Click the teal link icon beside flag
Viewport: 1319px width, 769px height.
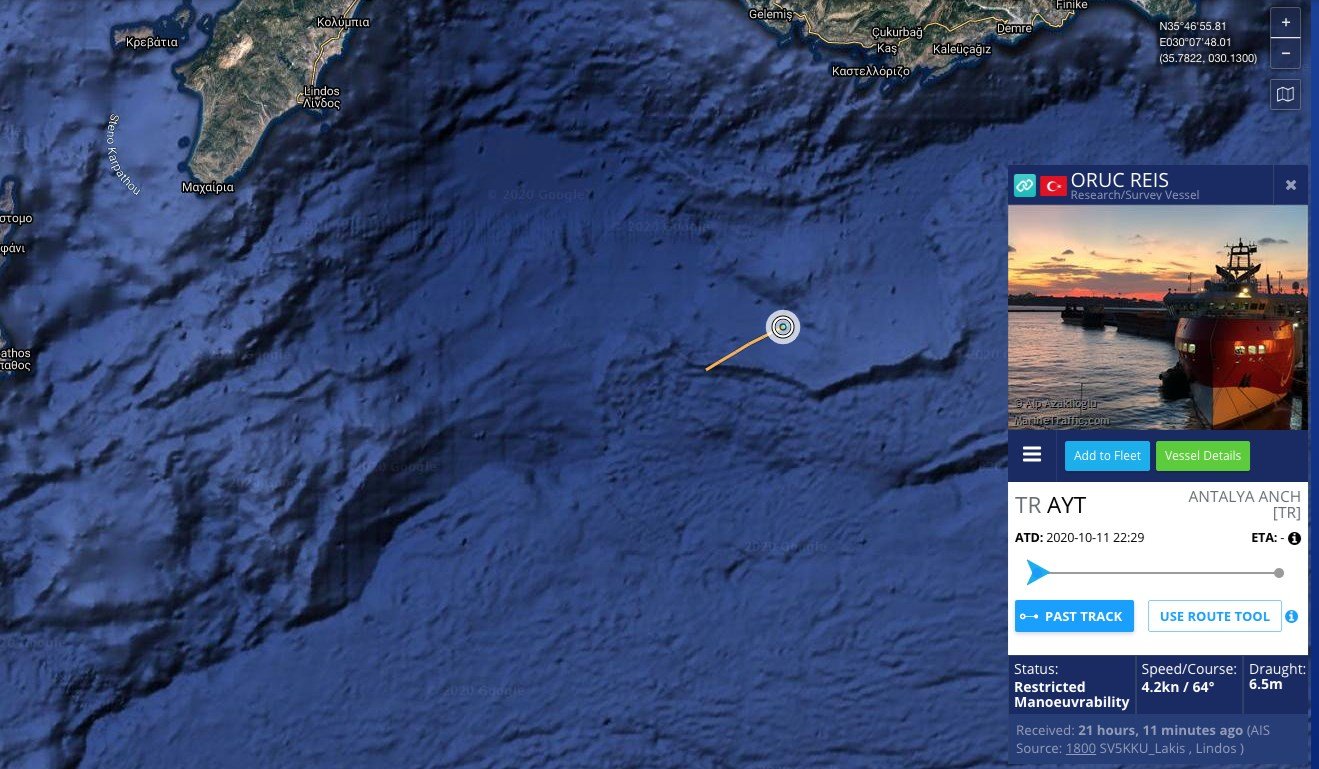1024,185
